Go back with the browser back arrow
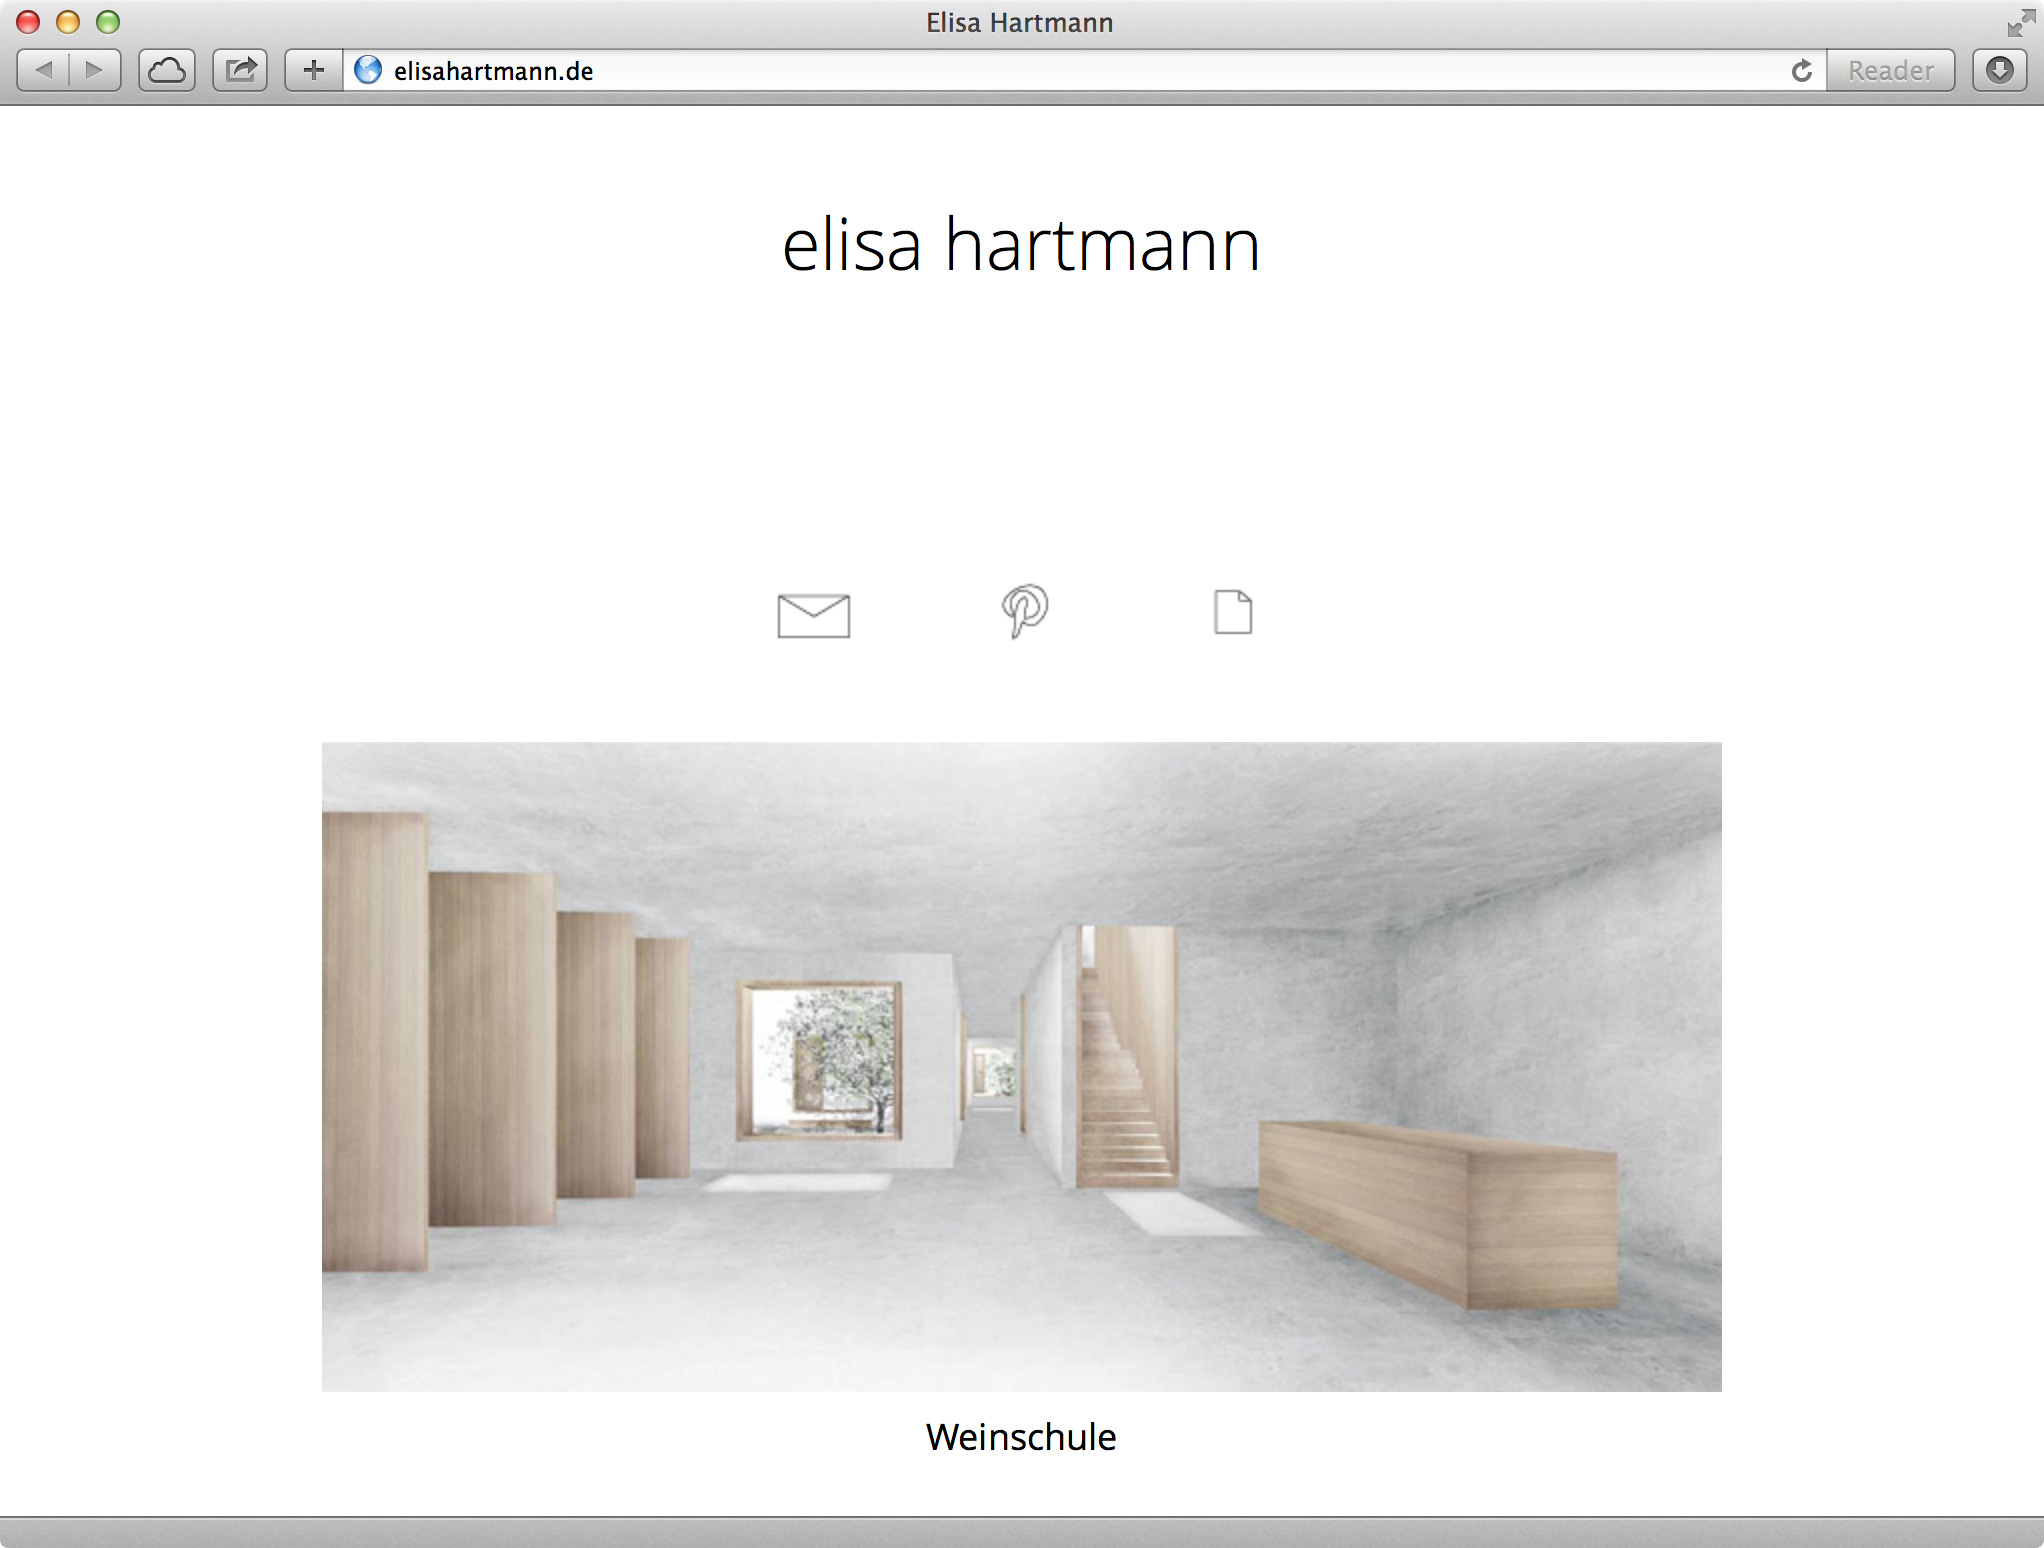The image size is (2044, 1548). 43,70
